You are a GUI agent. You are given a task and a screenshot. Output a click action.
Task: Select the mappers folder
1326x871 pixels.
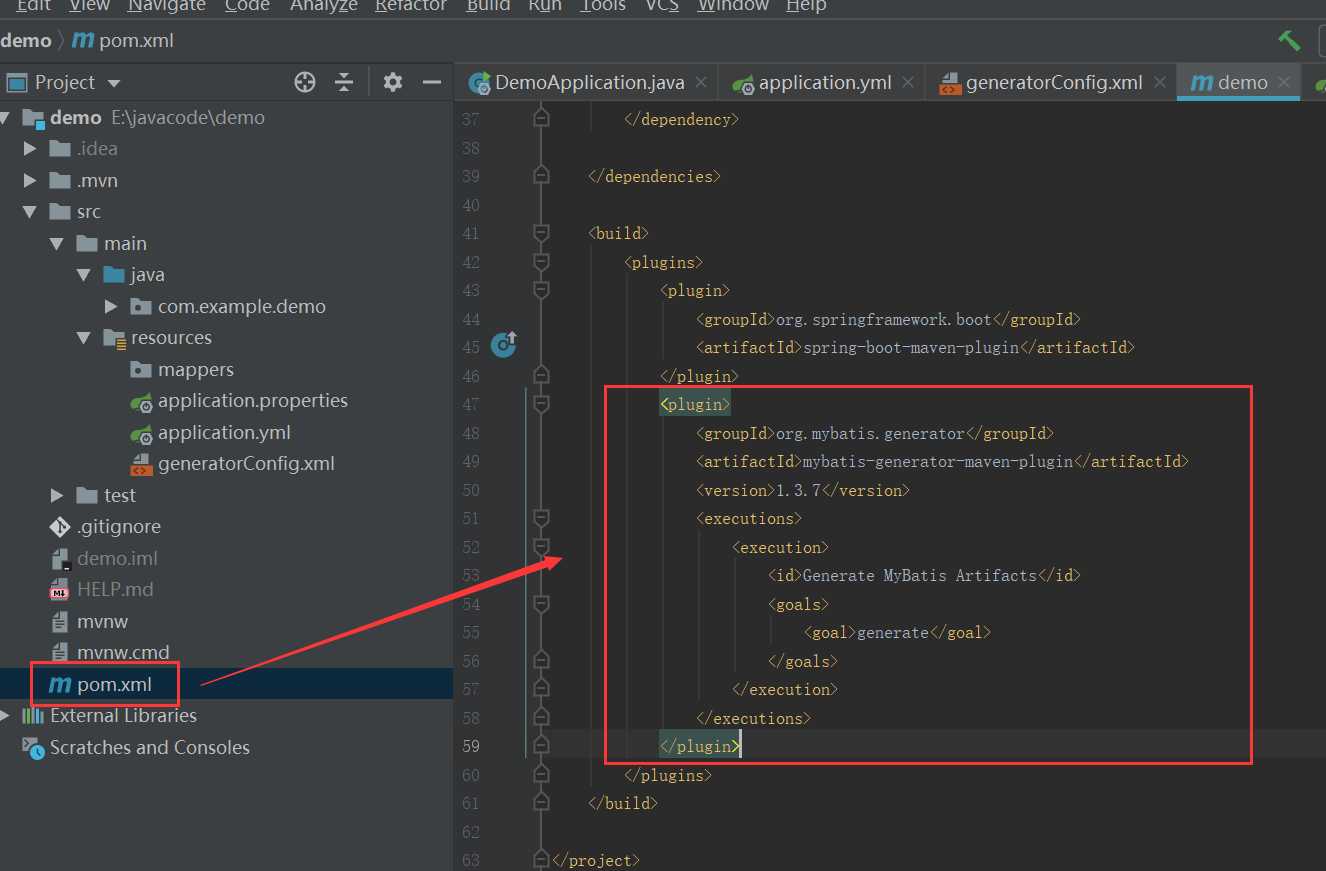195,370
